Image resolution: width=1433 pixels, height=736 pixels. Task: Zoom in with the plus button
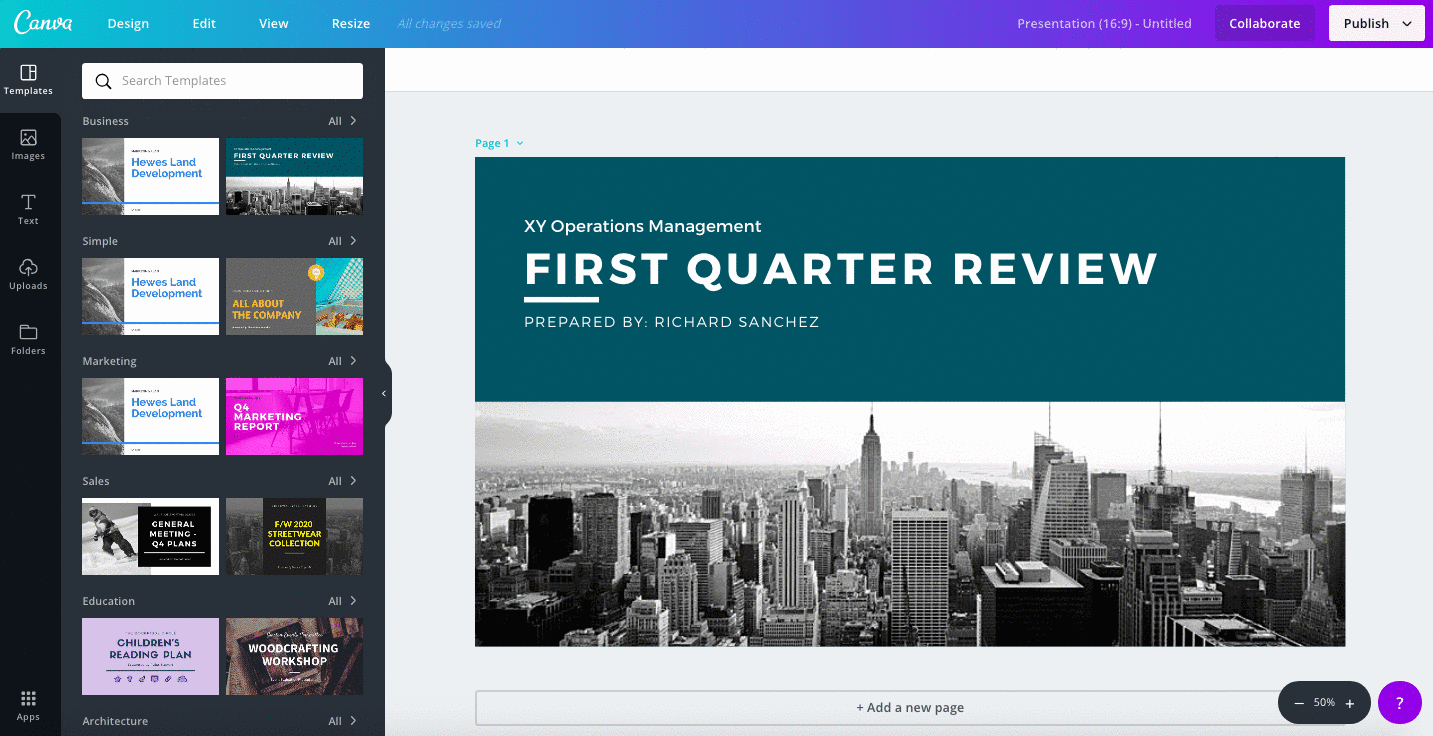coord(1350,703)
